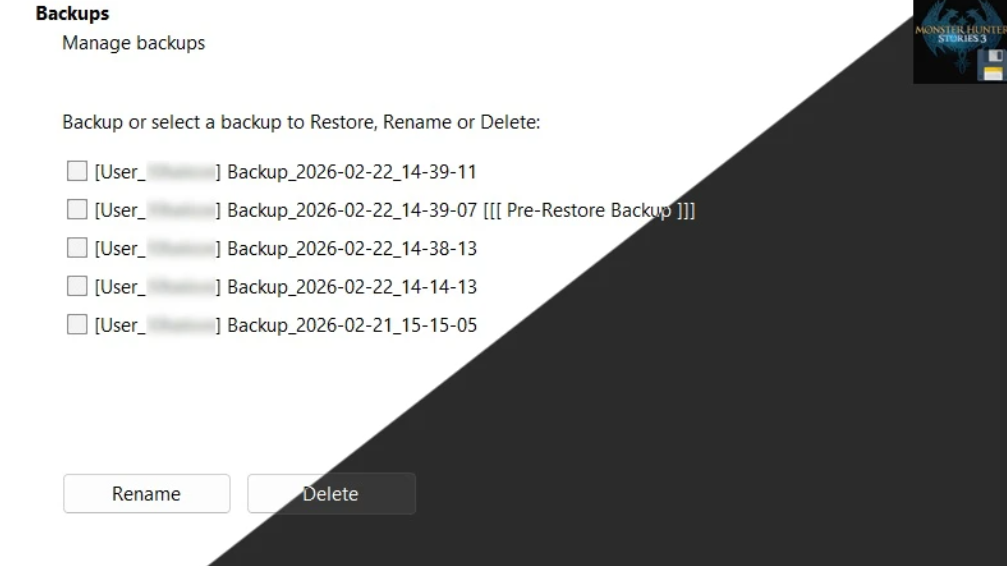This screenshot has width=1007, height=566.
Task: Click the blurred username on the first backup
Action: click(182, 172)
